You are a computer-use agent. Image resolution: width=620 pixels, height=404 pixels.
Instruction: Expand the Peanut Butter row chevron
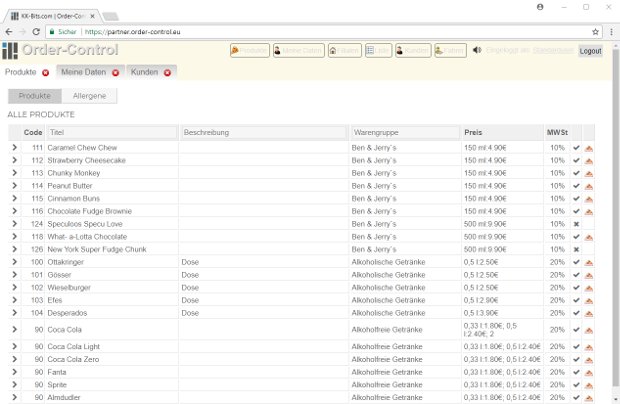(x=15, y=185)
